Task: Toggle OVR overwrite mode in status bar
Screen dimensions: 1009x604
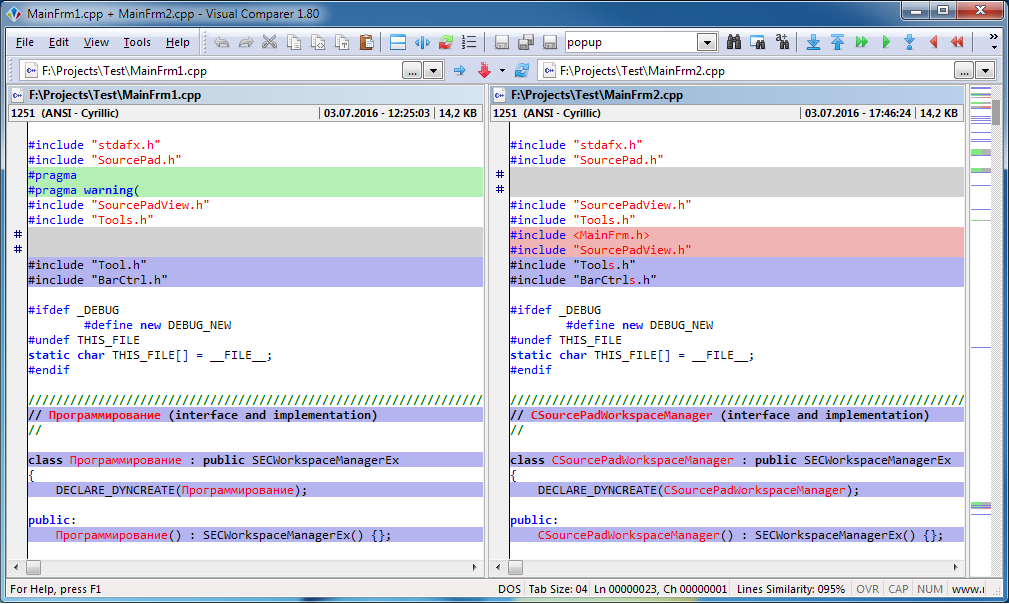Action: [865, 589]
